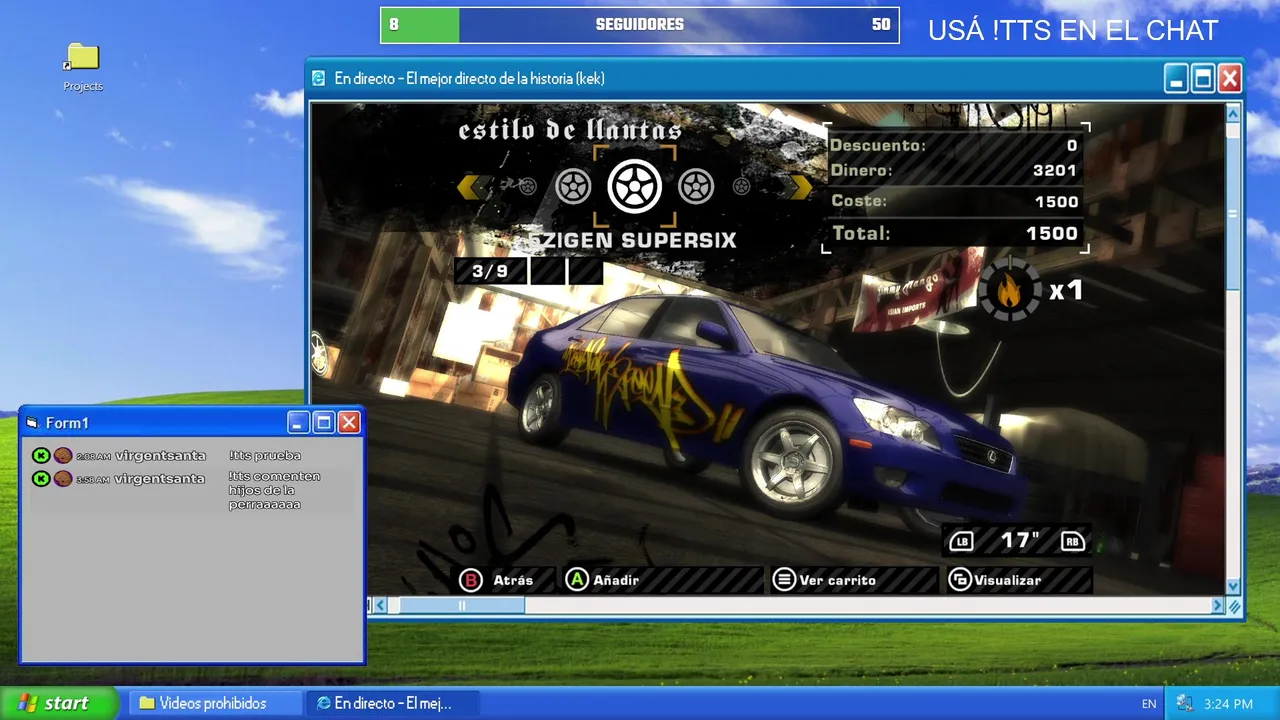1280x720 pixels.
Task: Click the SEGUIDORES follower goal progress bar
Action: pos(640,25)
